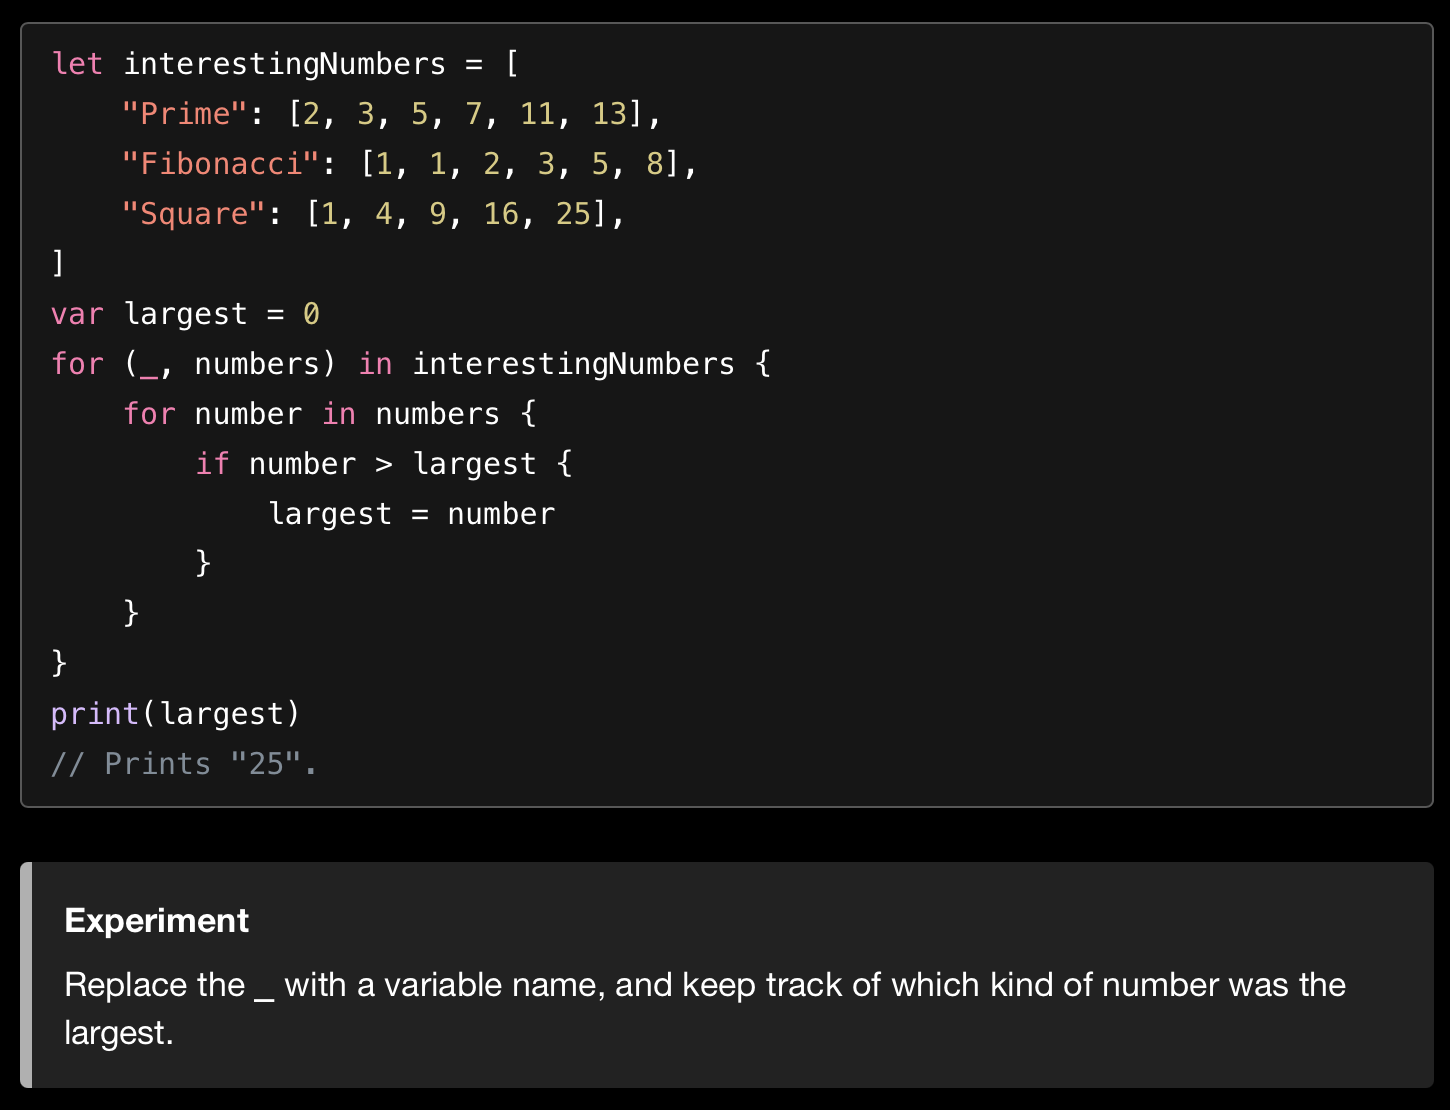
Task: Click the print function call
Action: (x=94, y=714)
